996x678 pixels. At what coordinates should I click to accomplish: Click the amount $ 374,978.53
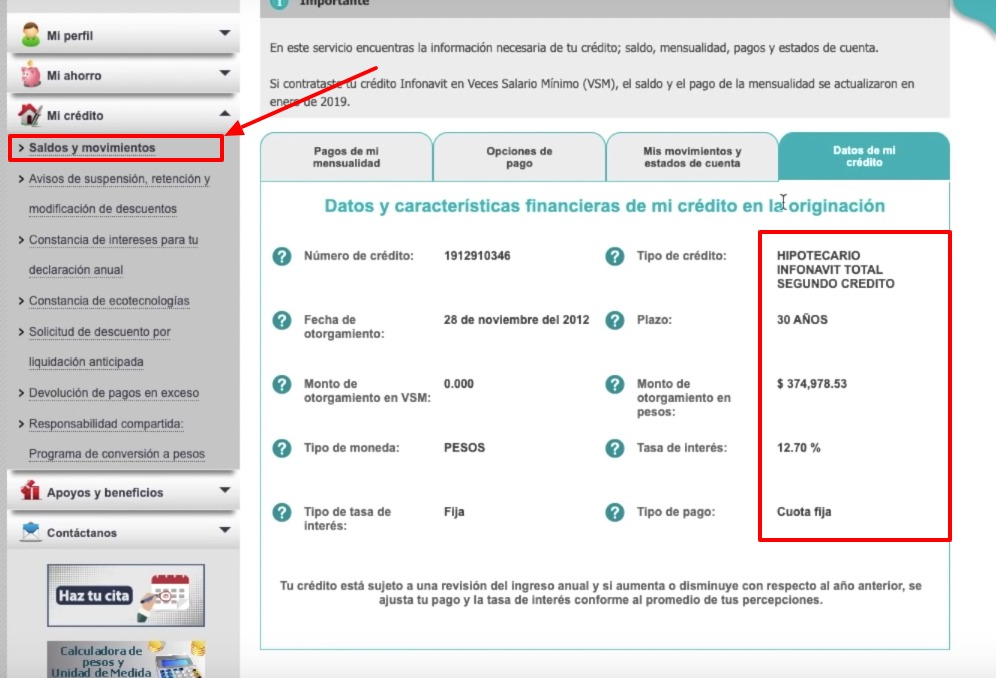[812, 384]
